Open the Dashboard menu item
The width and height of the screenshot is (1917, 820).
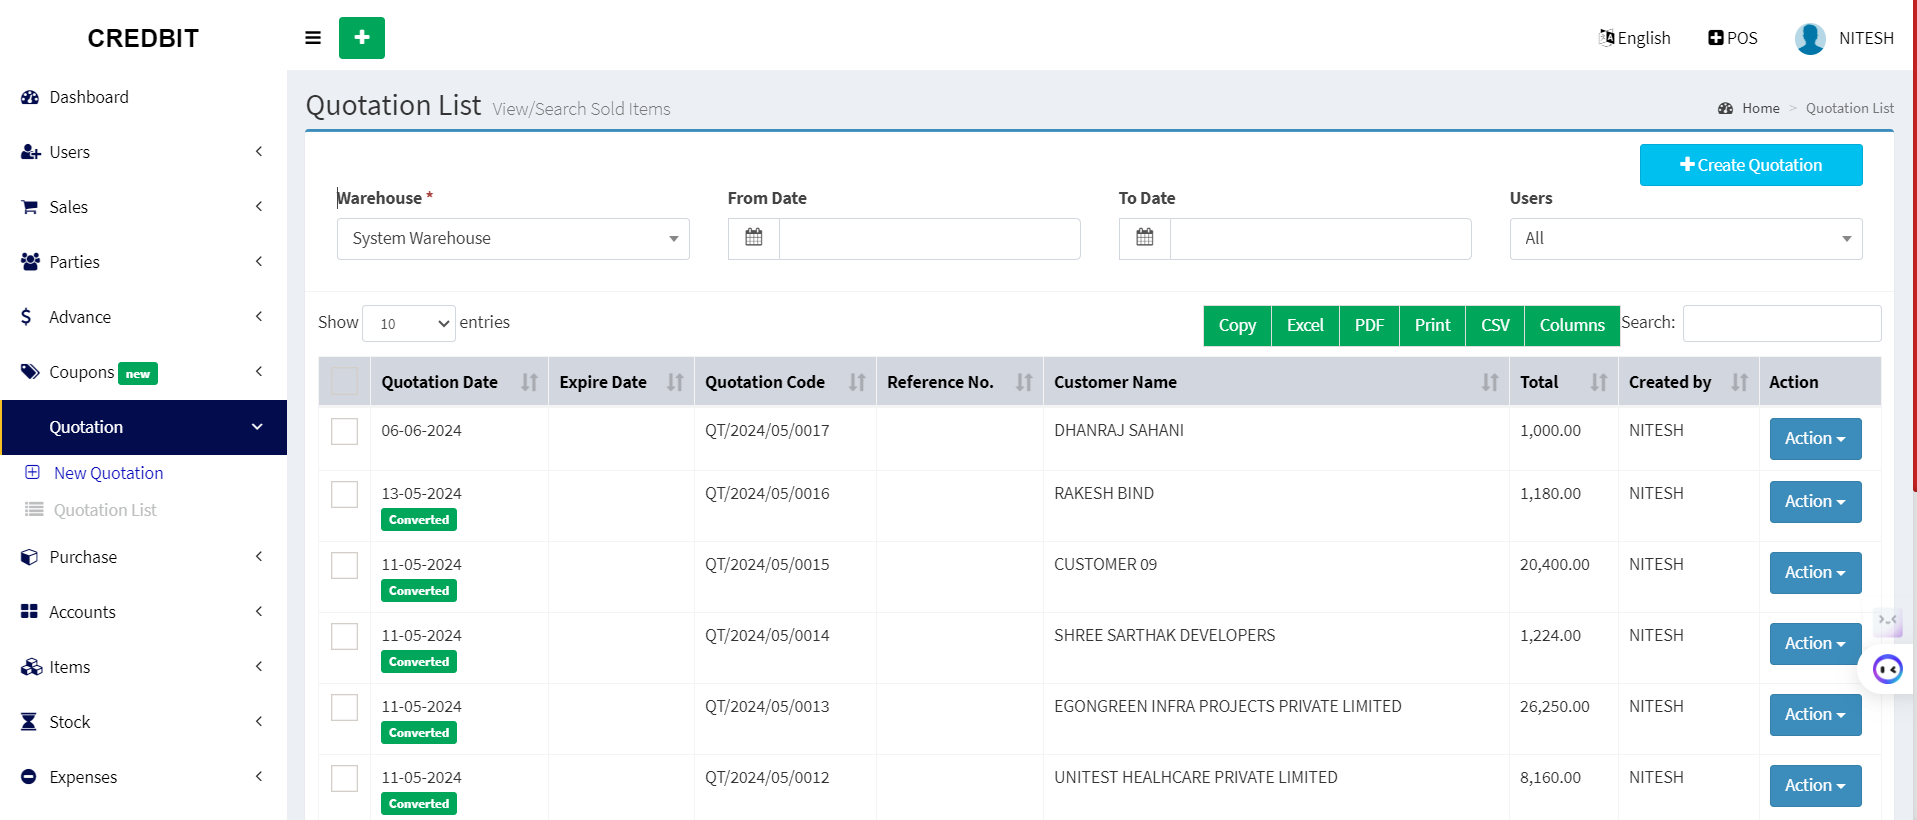pyautogui.click(x=143, y=97)
